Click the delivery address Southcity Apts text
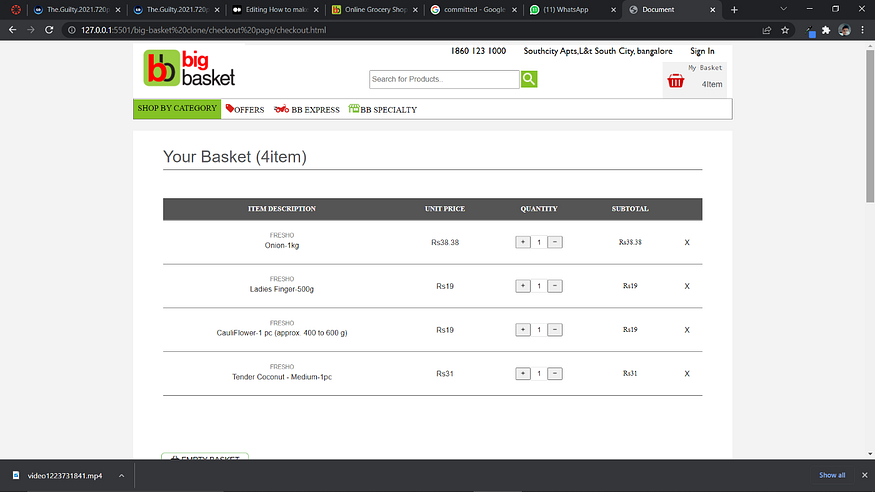This screenshot has width=875, height=492. click(598, 51)
